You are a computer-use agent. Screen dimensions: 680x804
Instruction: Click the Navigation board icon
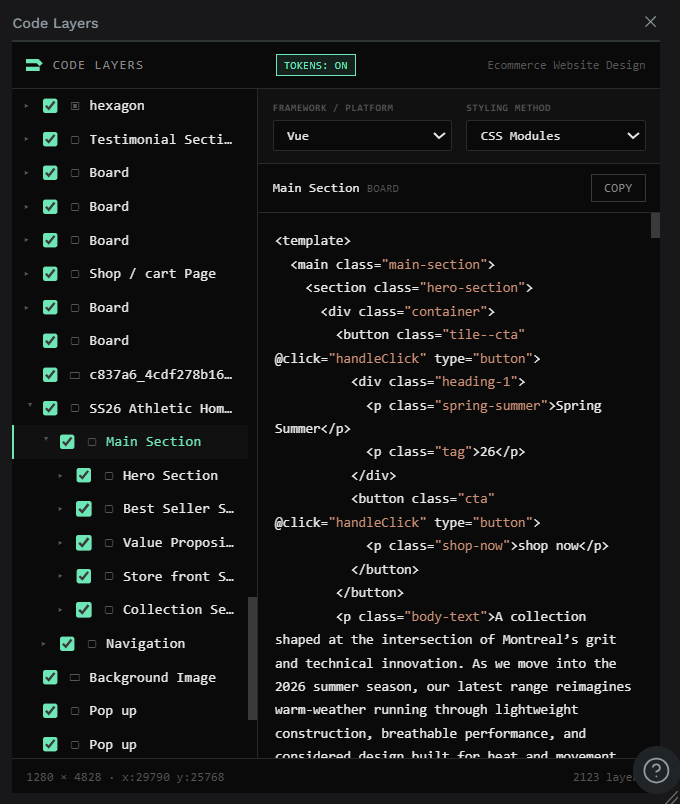92,644
